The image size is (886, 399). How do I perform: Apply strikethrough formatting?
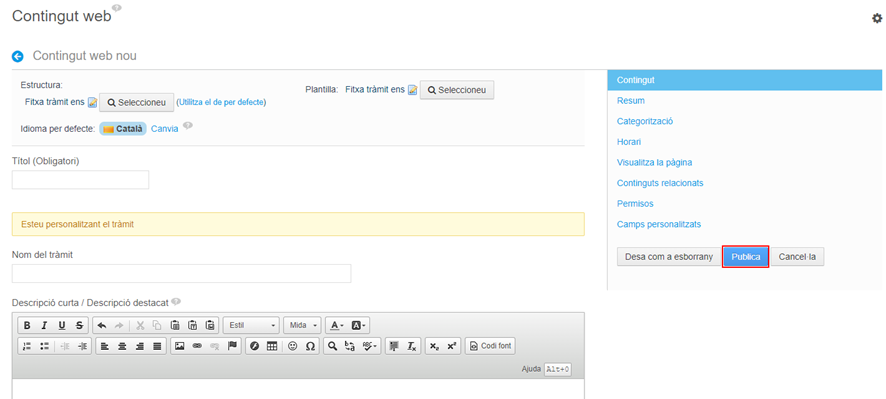pyautogui.click(x=79, y=326)
